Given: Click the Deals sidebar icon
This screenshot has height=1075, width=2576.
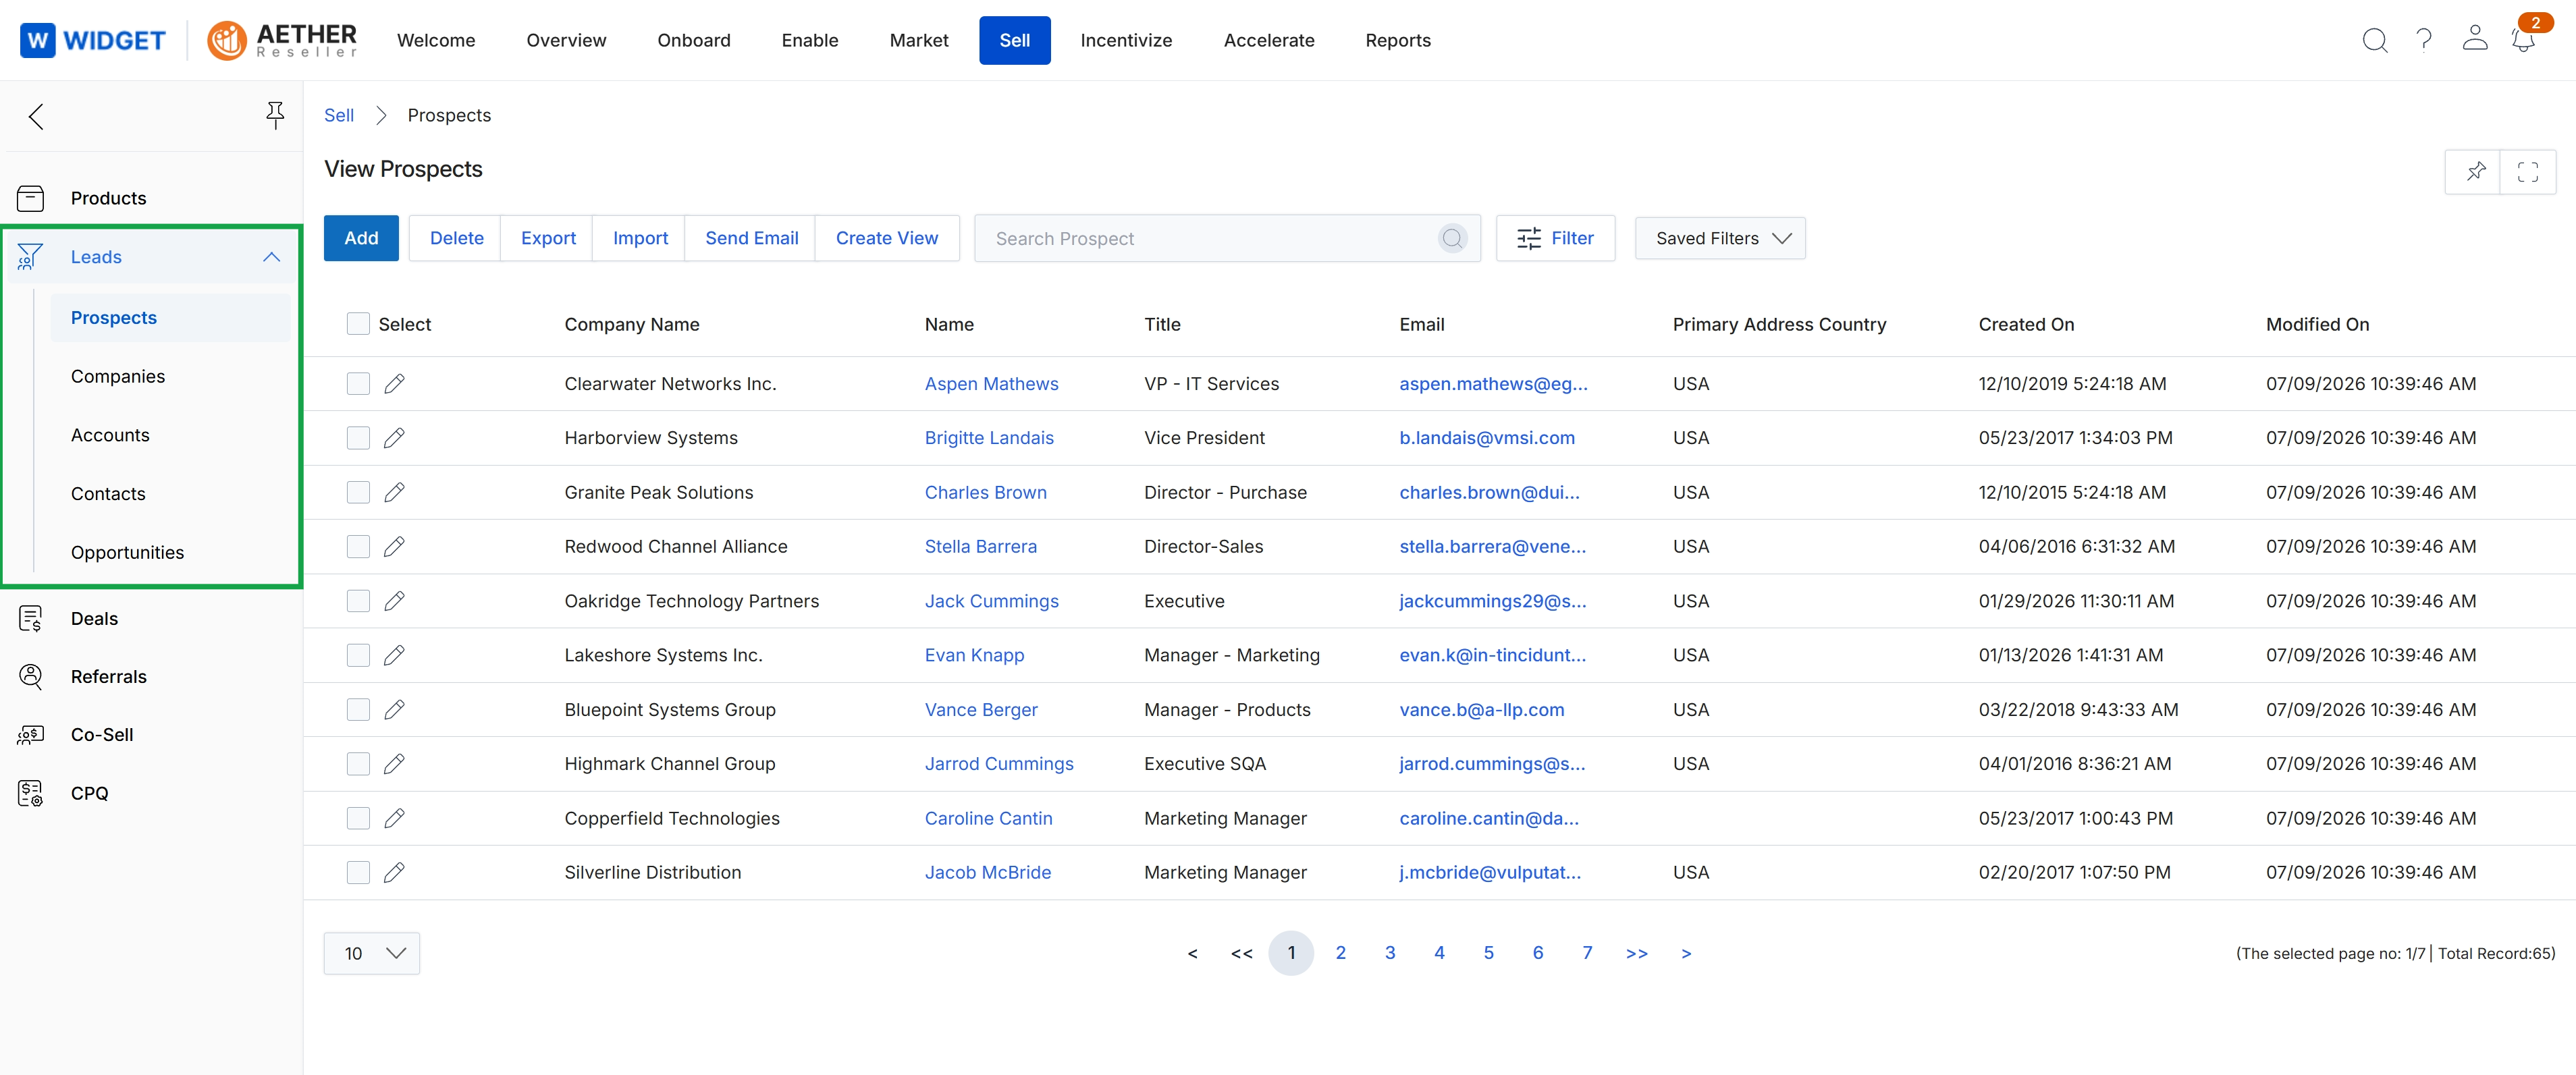Looking at the screenshot, I should tap(31, 619).
